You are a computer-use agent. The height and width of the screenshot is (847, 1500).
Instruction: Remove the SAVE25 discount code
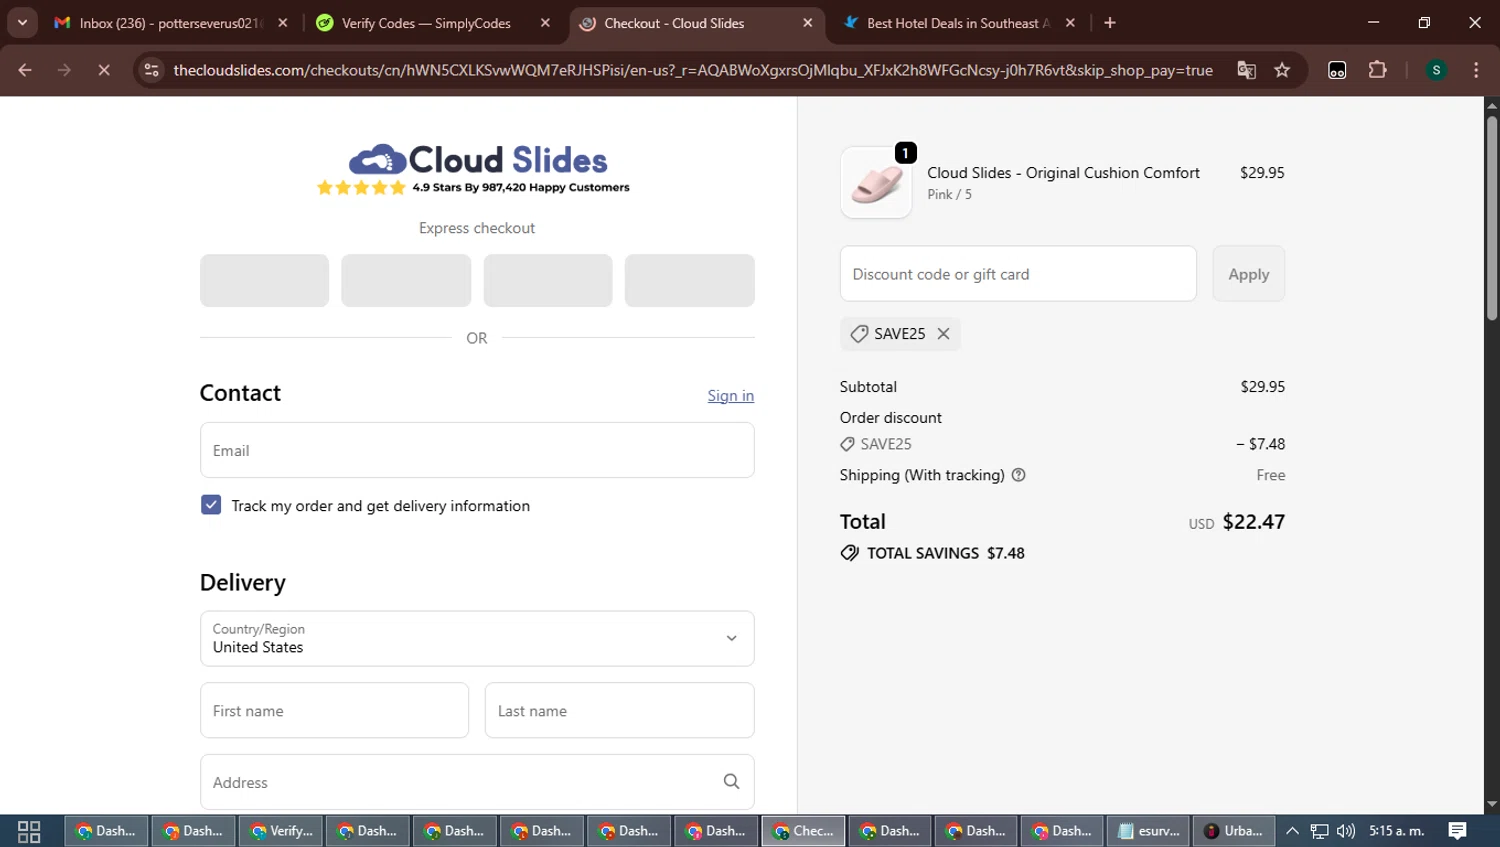click(x=943, y=334)
